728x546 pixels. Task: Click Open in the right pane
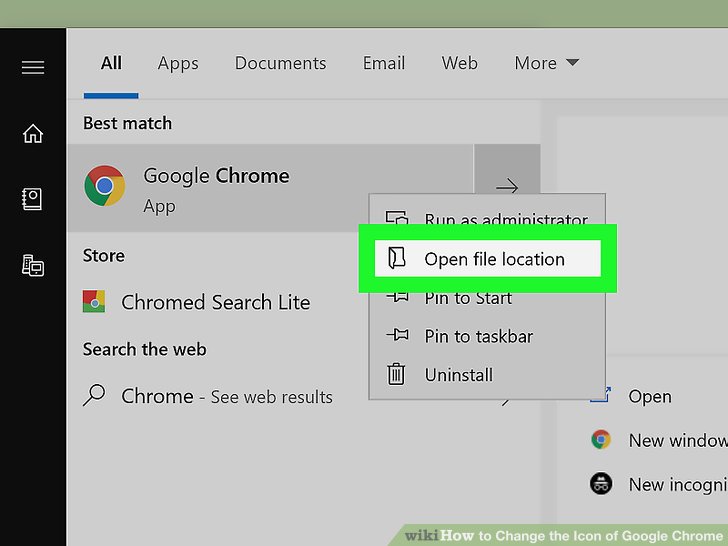tap(650, 396)
